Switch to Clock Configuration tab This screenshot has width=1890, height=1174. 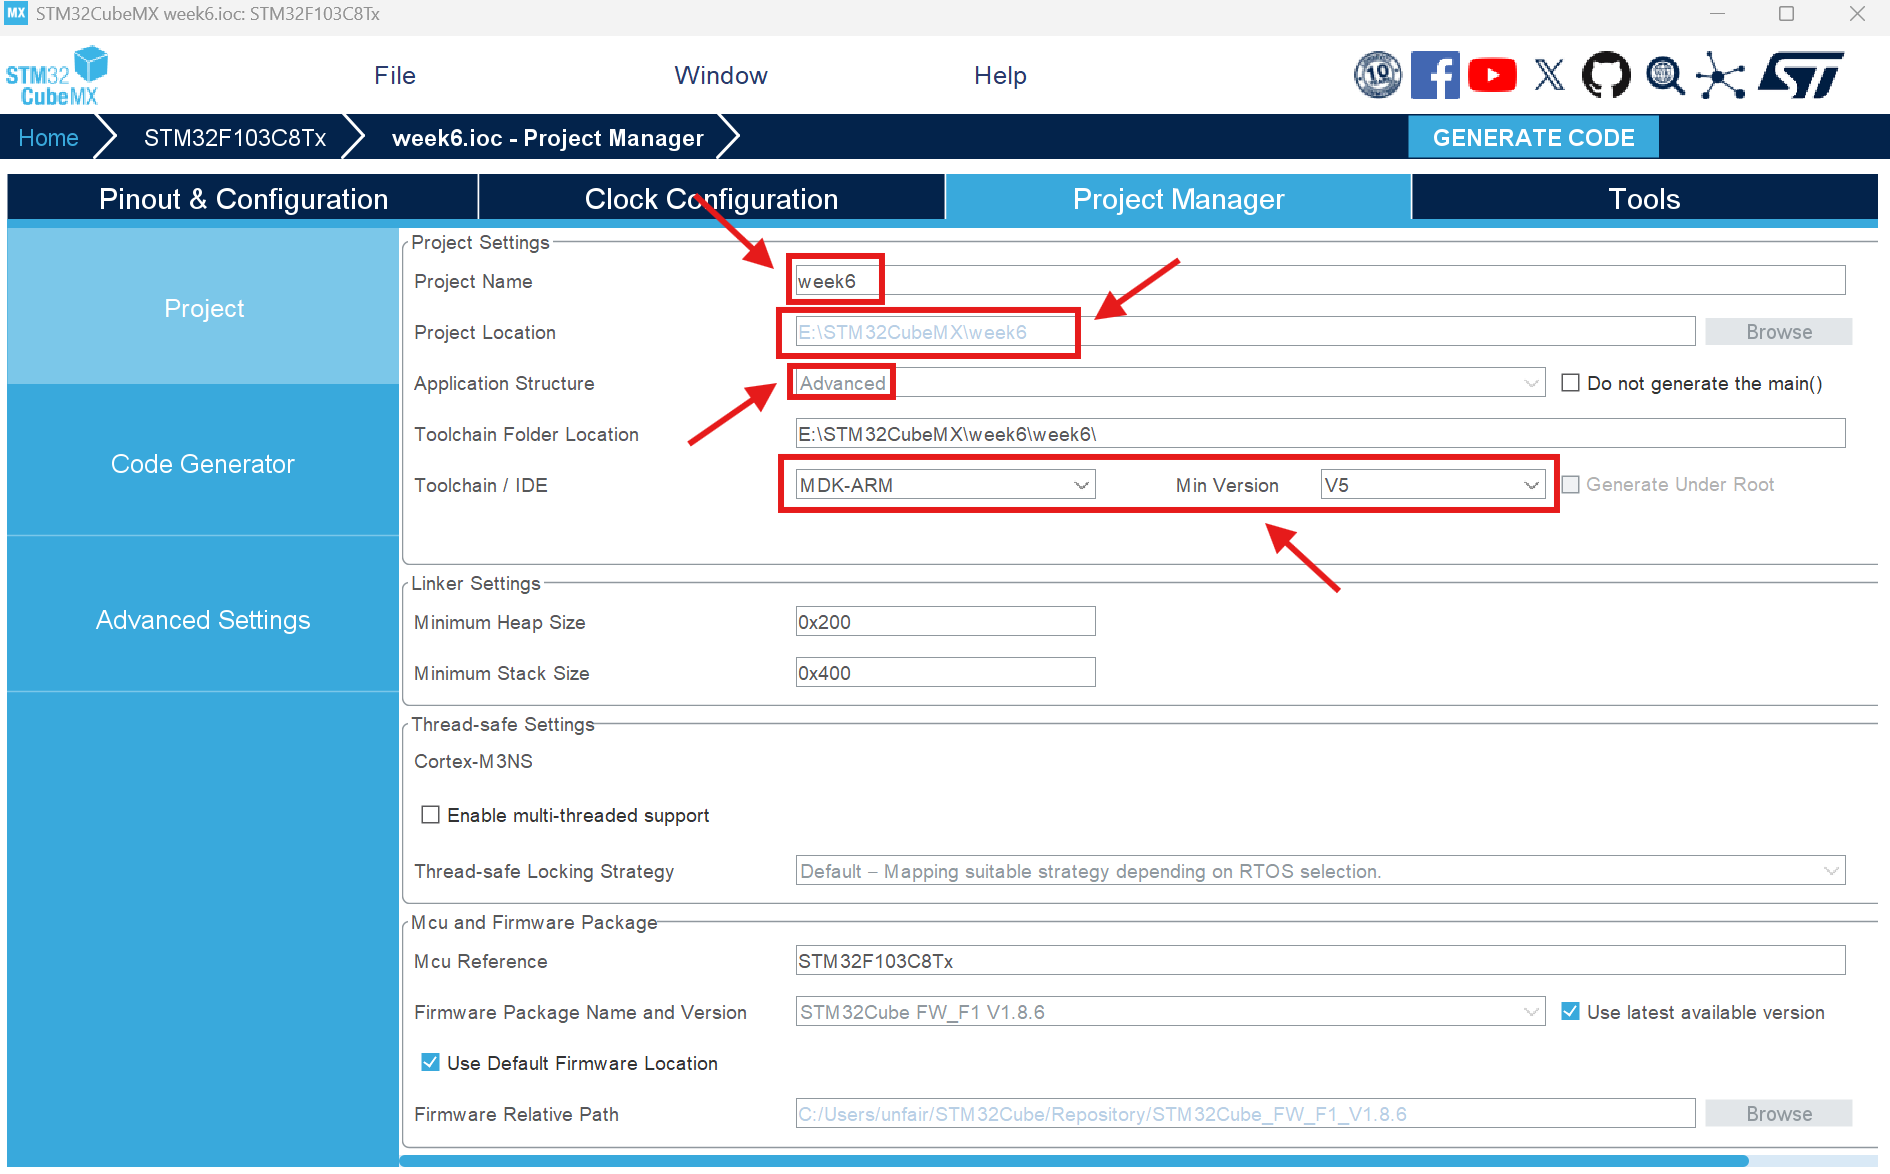click(711, 198)
